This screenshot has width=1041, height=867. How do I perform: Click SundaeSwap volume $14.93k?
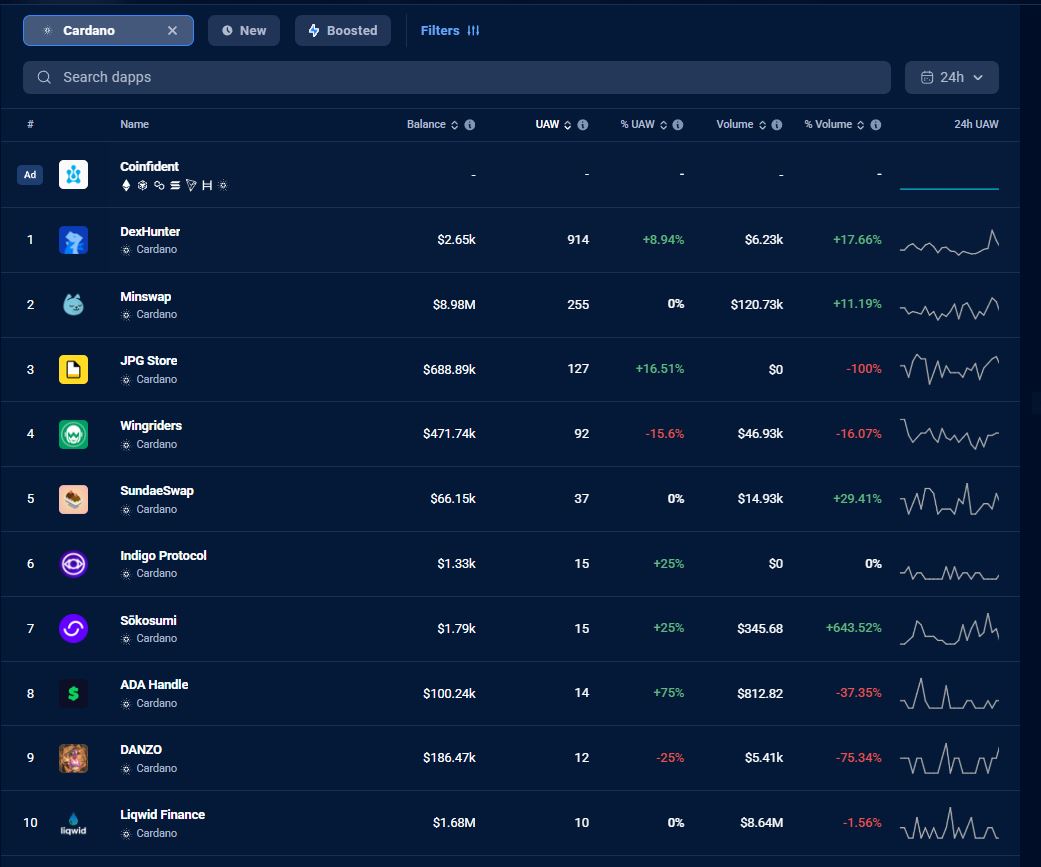[x=760, y=499]
